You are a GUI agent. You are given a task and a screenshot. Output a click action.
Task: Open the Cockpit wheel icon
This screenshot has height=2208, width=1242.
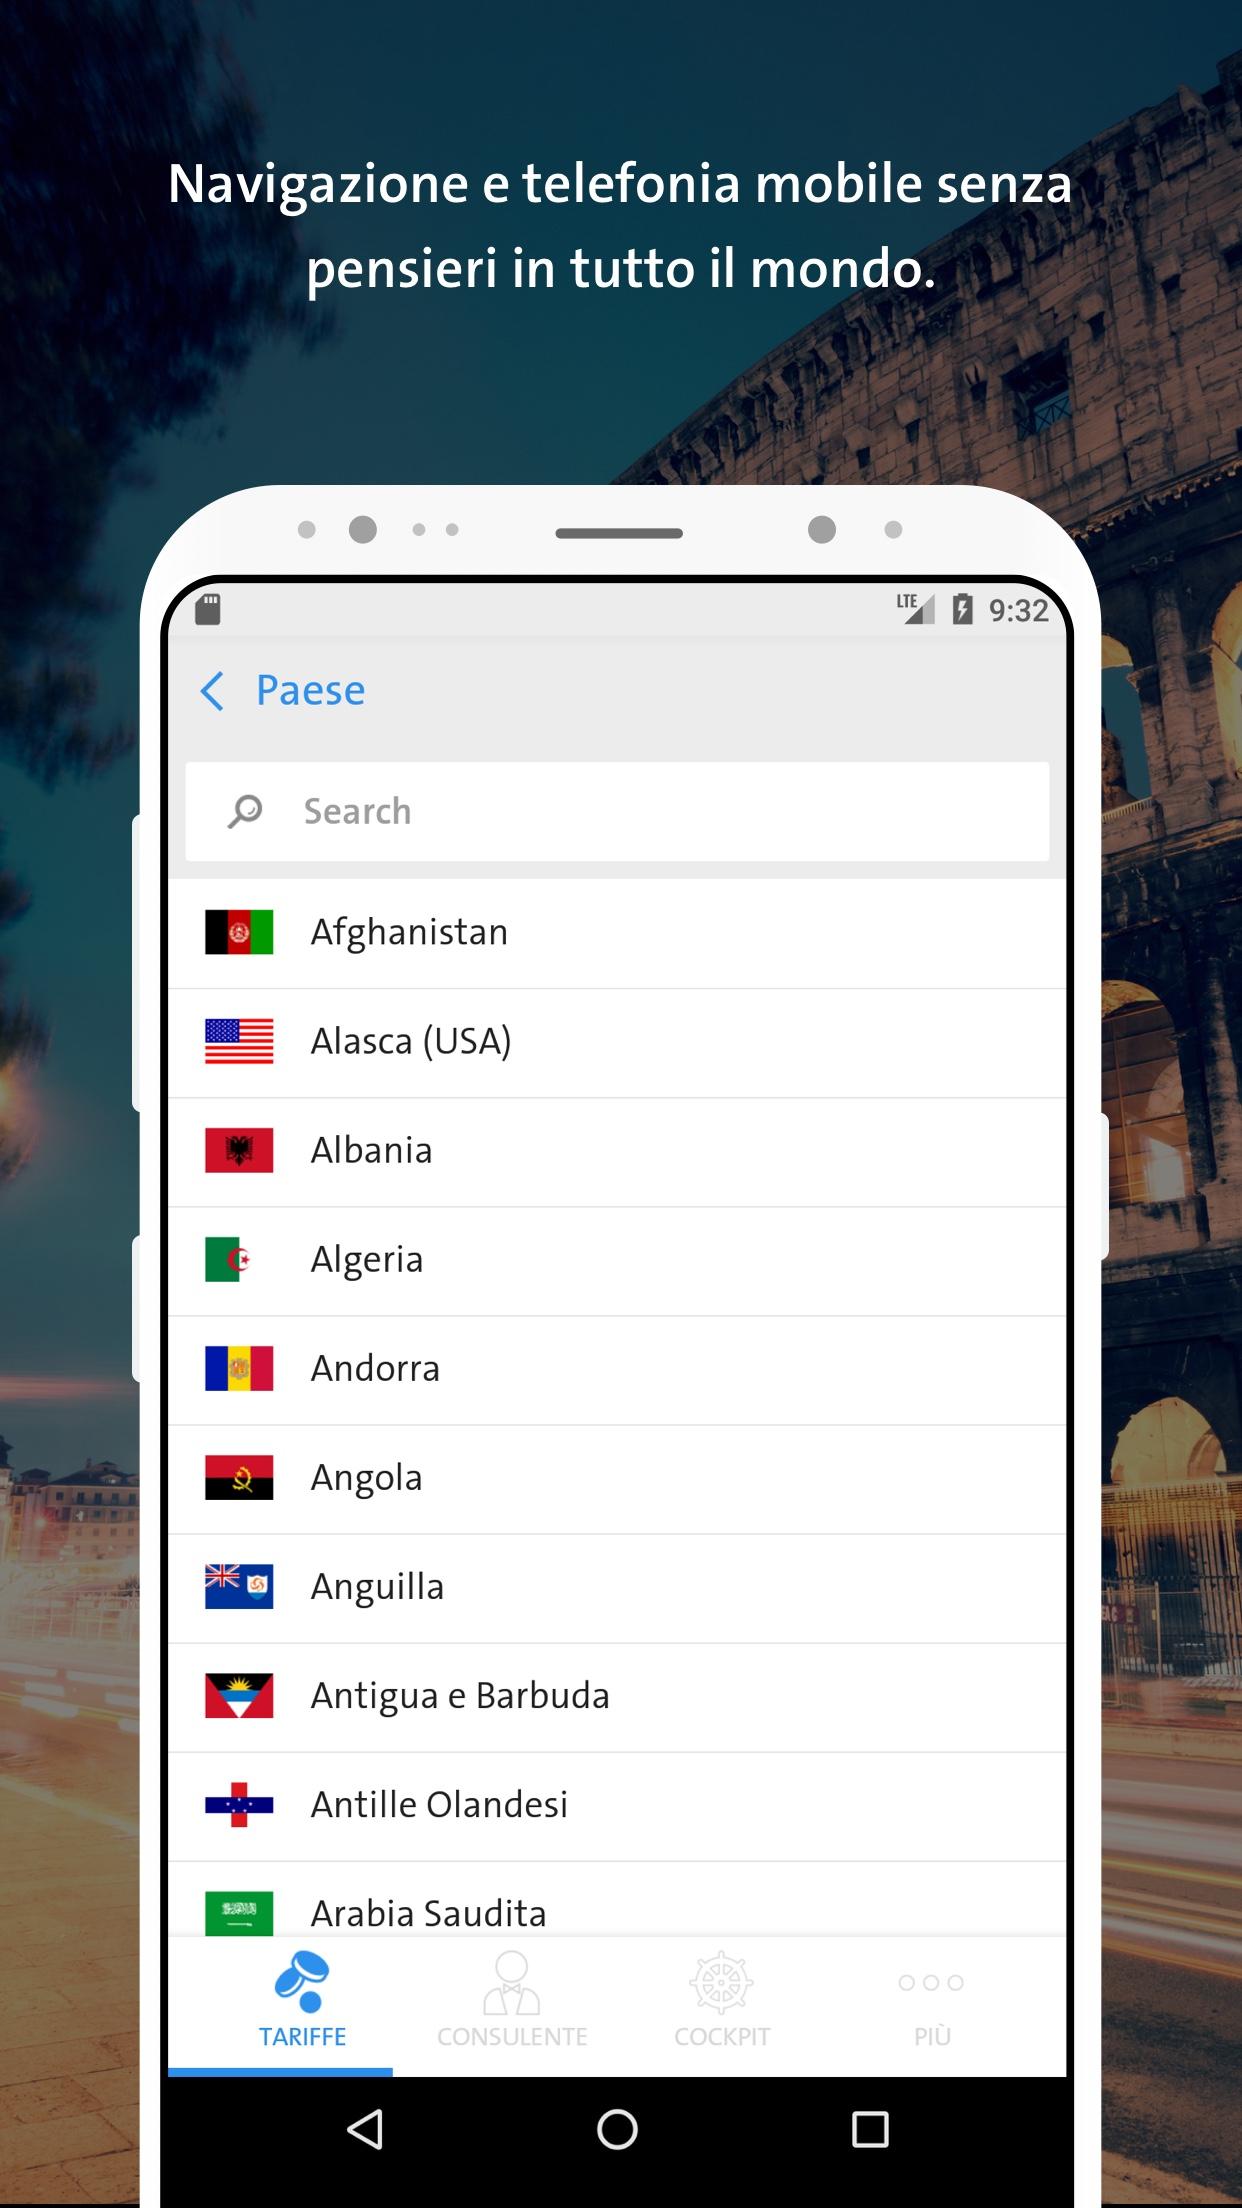click(722, 1982)
